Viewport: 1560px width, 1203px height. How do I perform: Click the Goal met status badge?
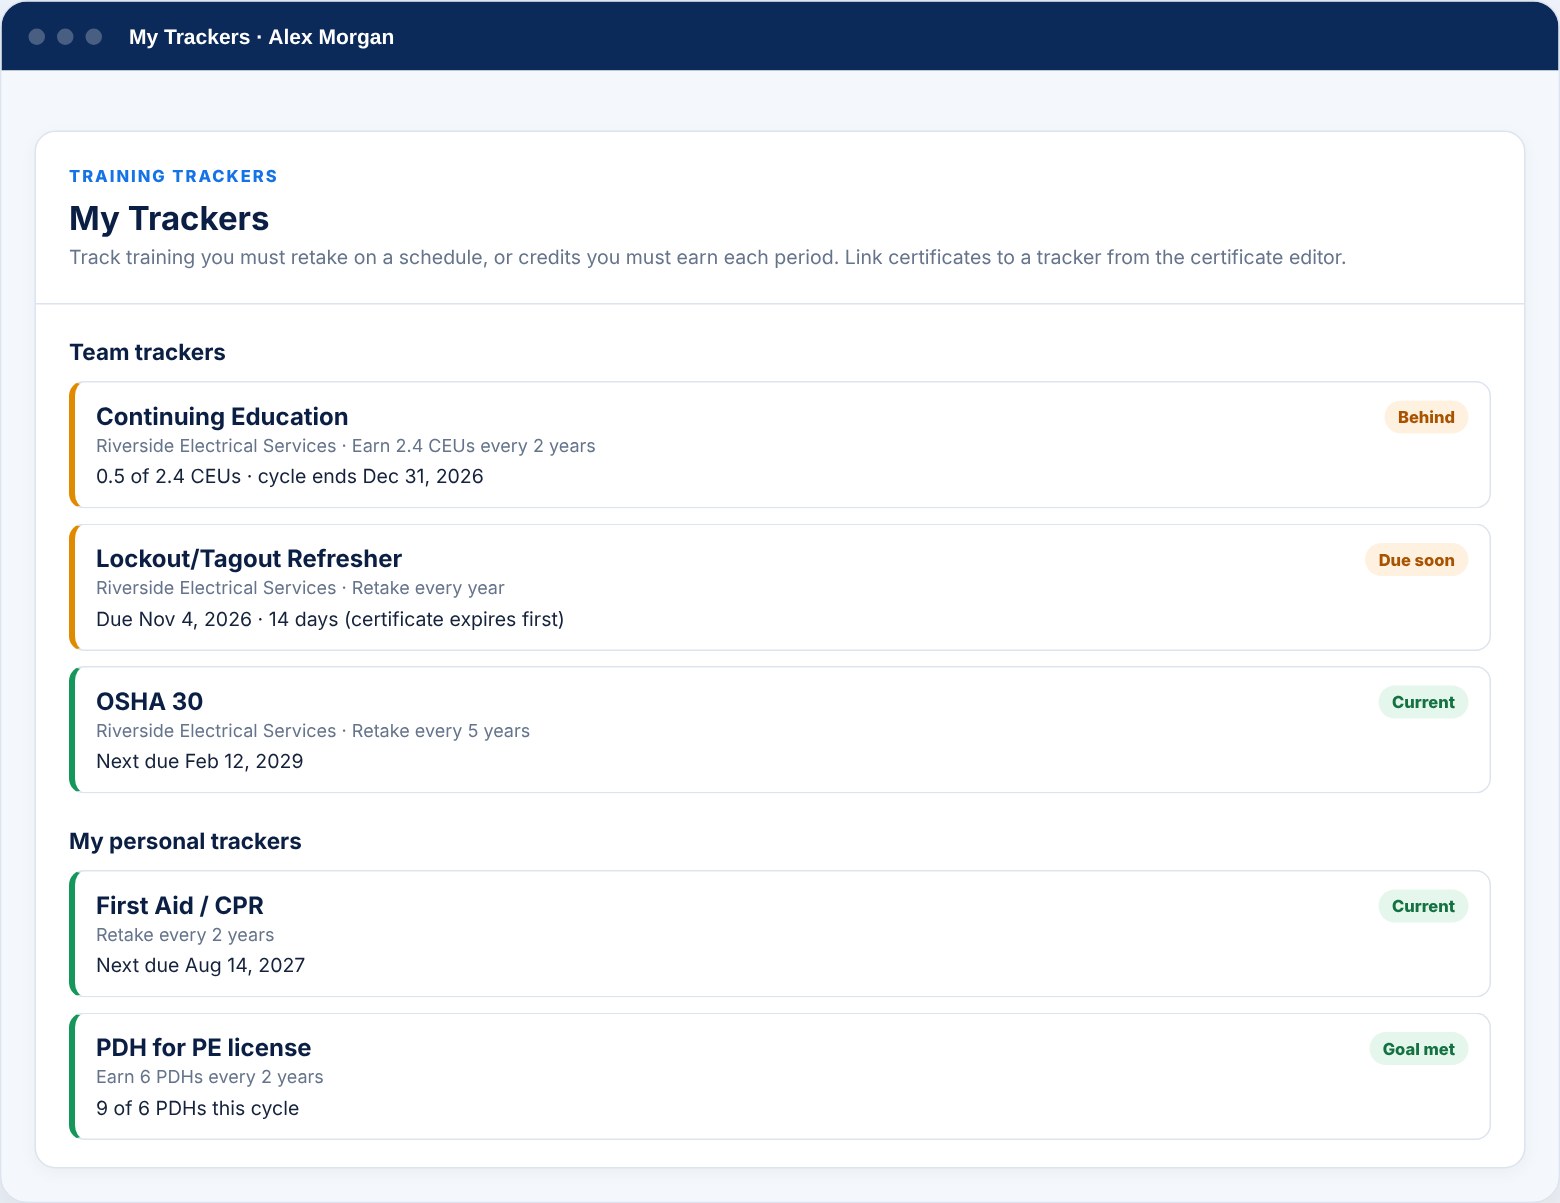click(x=1418, y=1049)
